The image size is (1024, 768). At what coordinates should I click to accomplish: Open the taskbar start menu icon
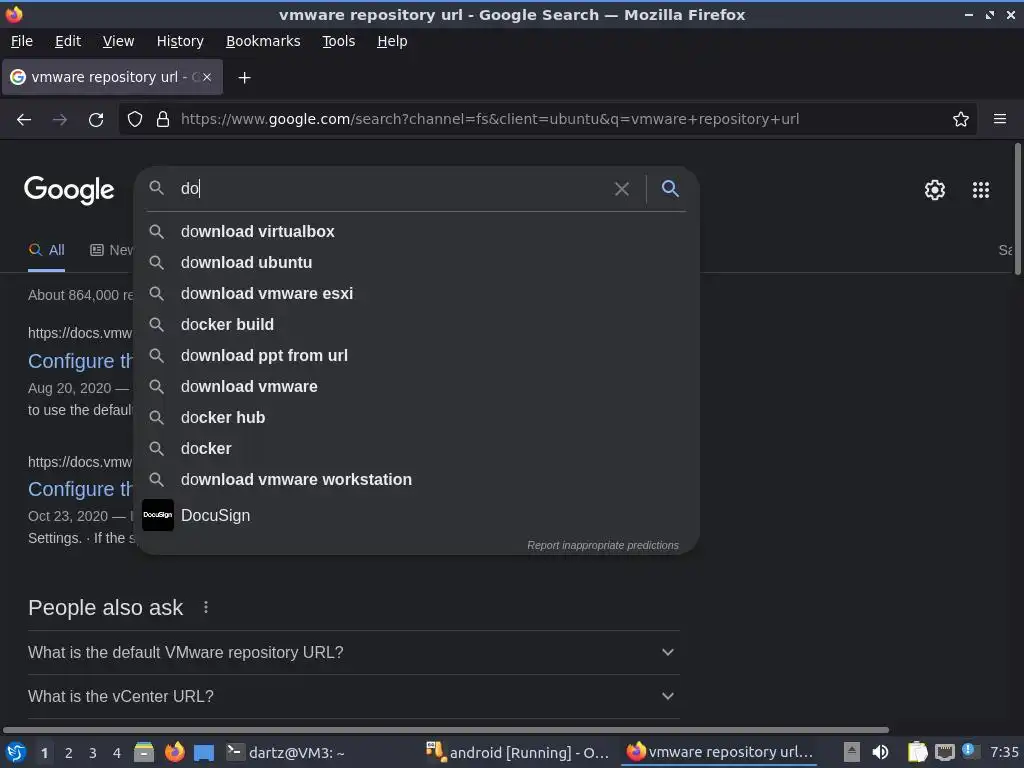[16, 752]
